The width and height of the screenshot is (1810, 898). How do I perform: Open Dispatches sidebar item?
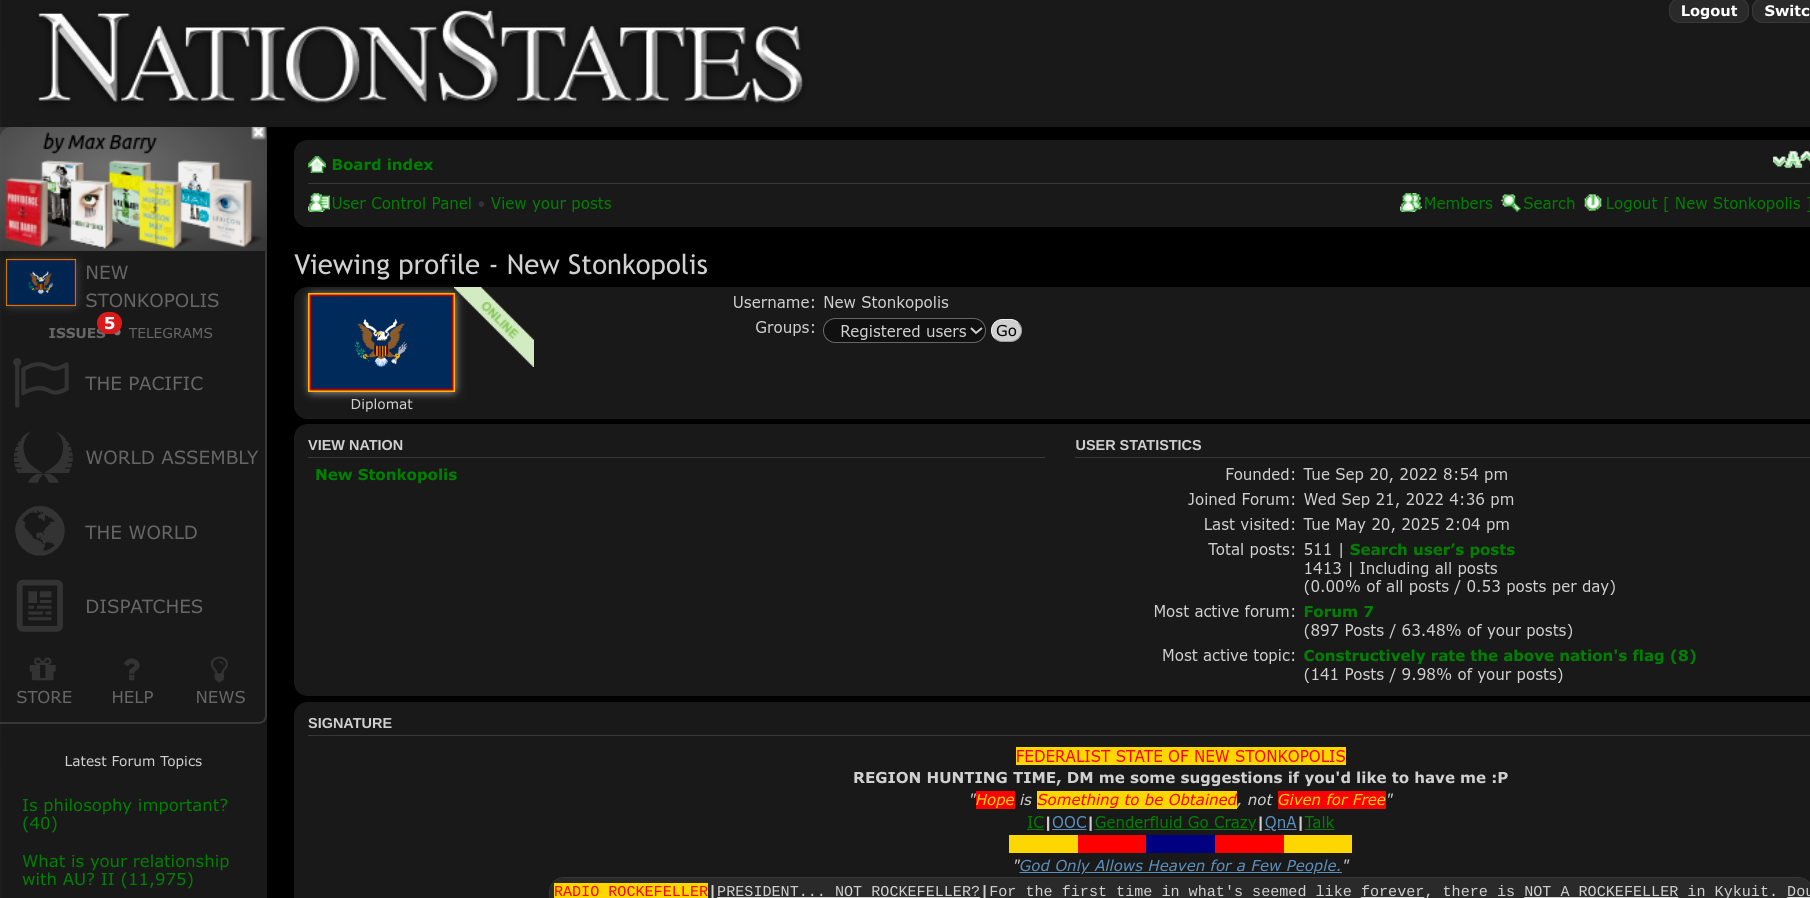[144, 606]
